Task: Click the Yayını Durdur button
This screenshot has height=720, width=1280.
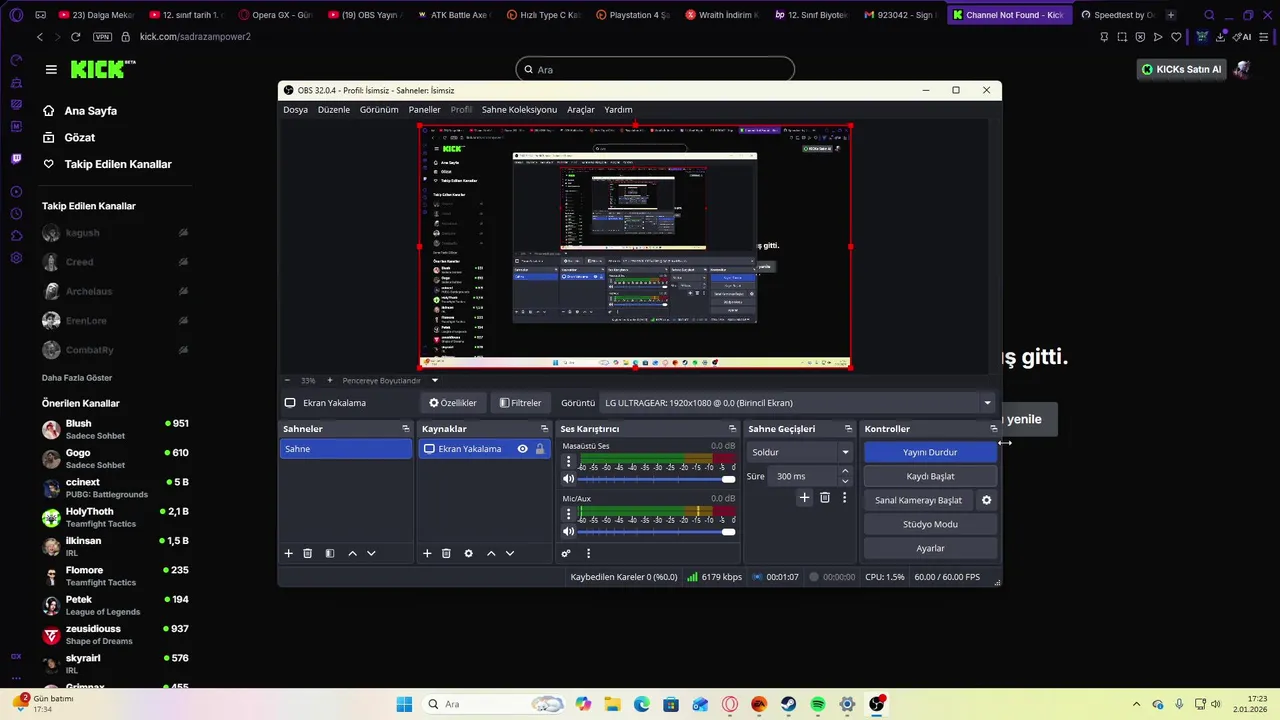Action: coord(930,452)
